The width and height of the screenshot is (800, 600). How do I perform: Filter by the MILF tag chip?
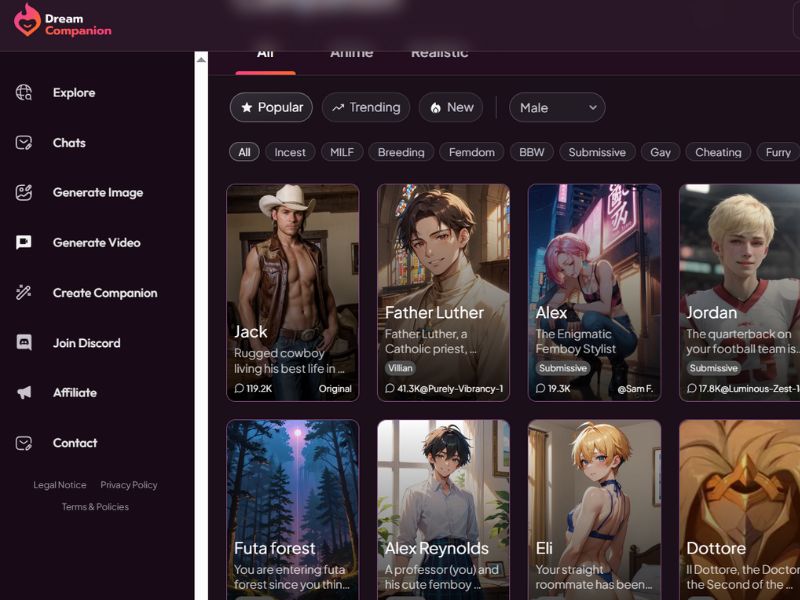point(342,152)
